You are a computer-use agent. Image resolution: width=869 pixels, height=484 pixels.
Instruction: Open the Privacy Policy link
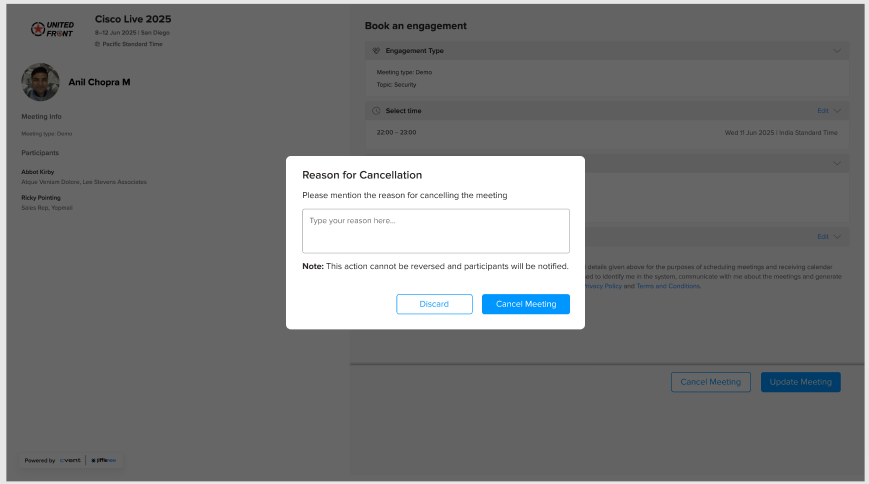[x=604, y=286]
